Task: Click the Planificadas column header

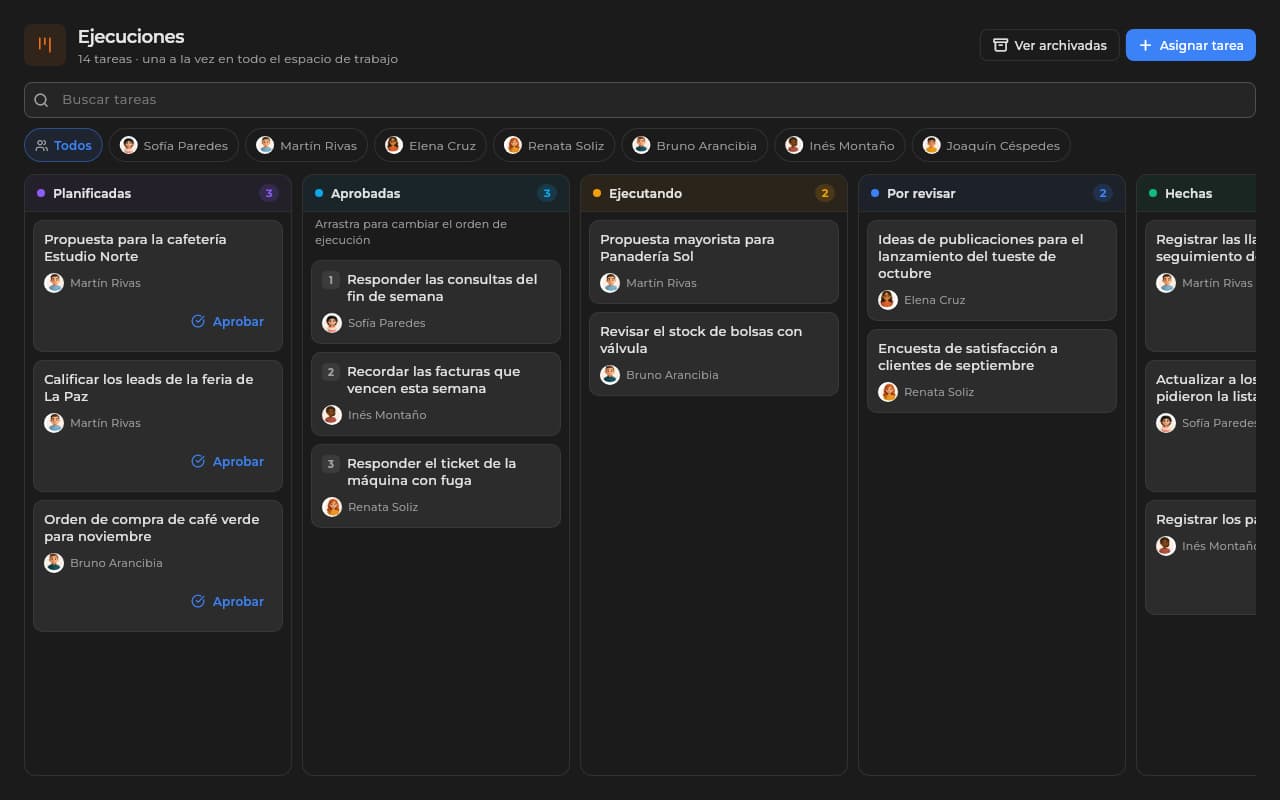Action: [x=158, y=193]
